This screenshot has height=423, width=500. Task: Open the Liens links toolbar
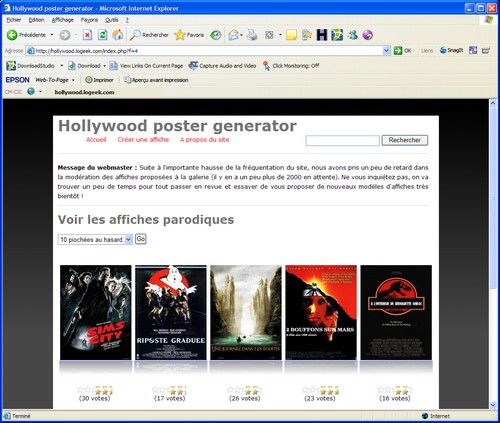(427, 51)
